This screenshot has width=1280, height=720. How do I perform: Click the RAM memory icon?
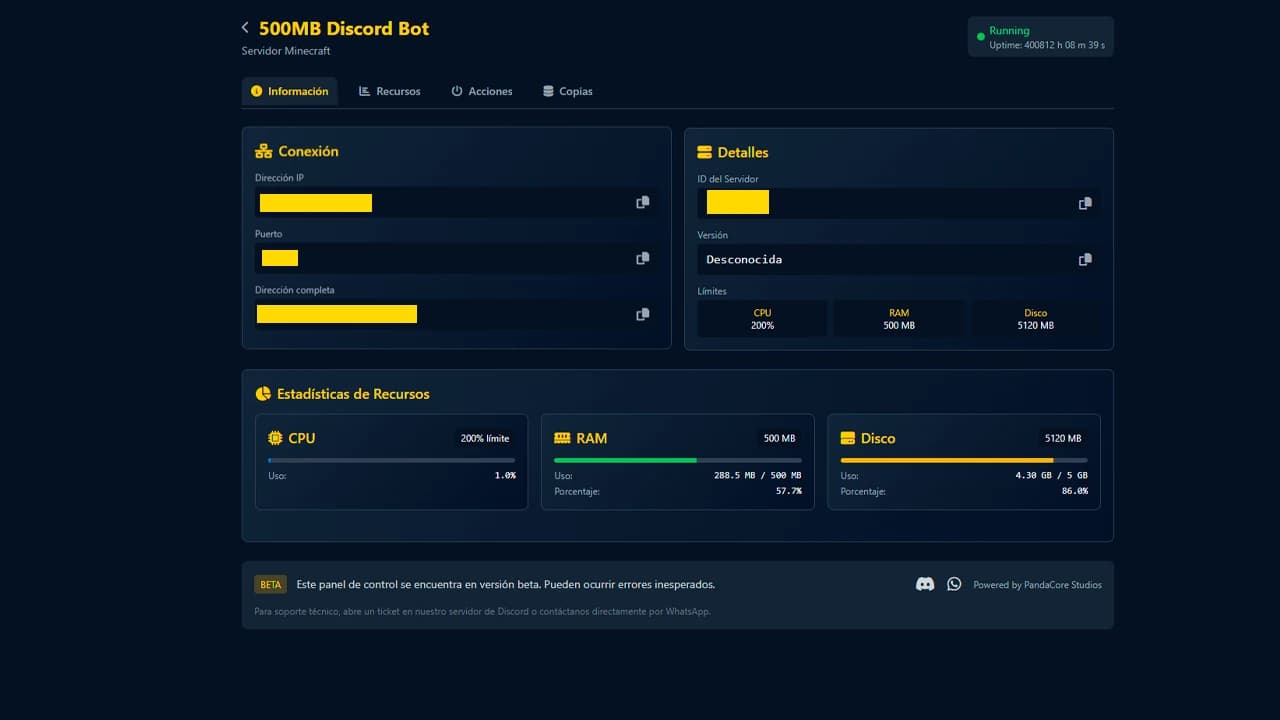(562, 438)
